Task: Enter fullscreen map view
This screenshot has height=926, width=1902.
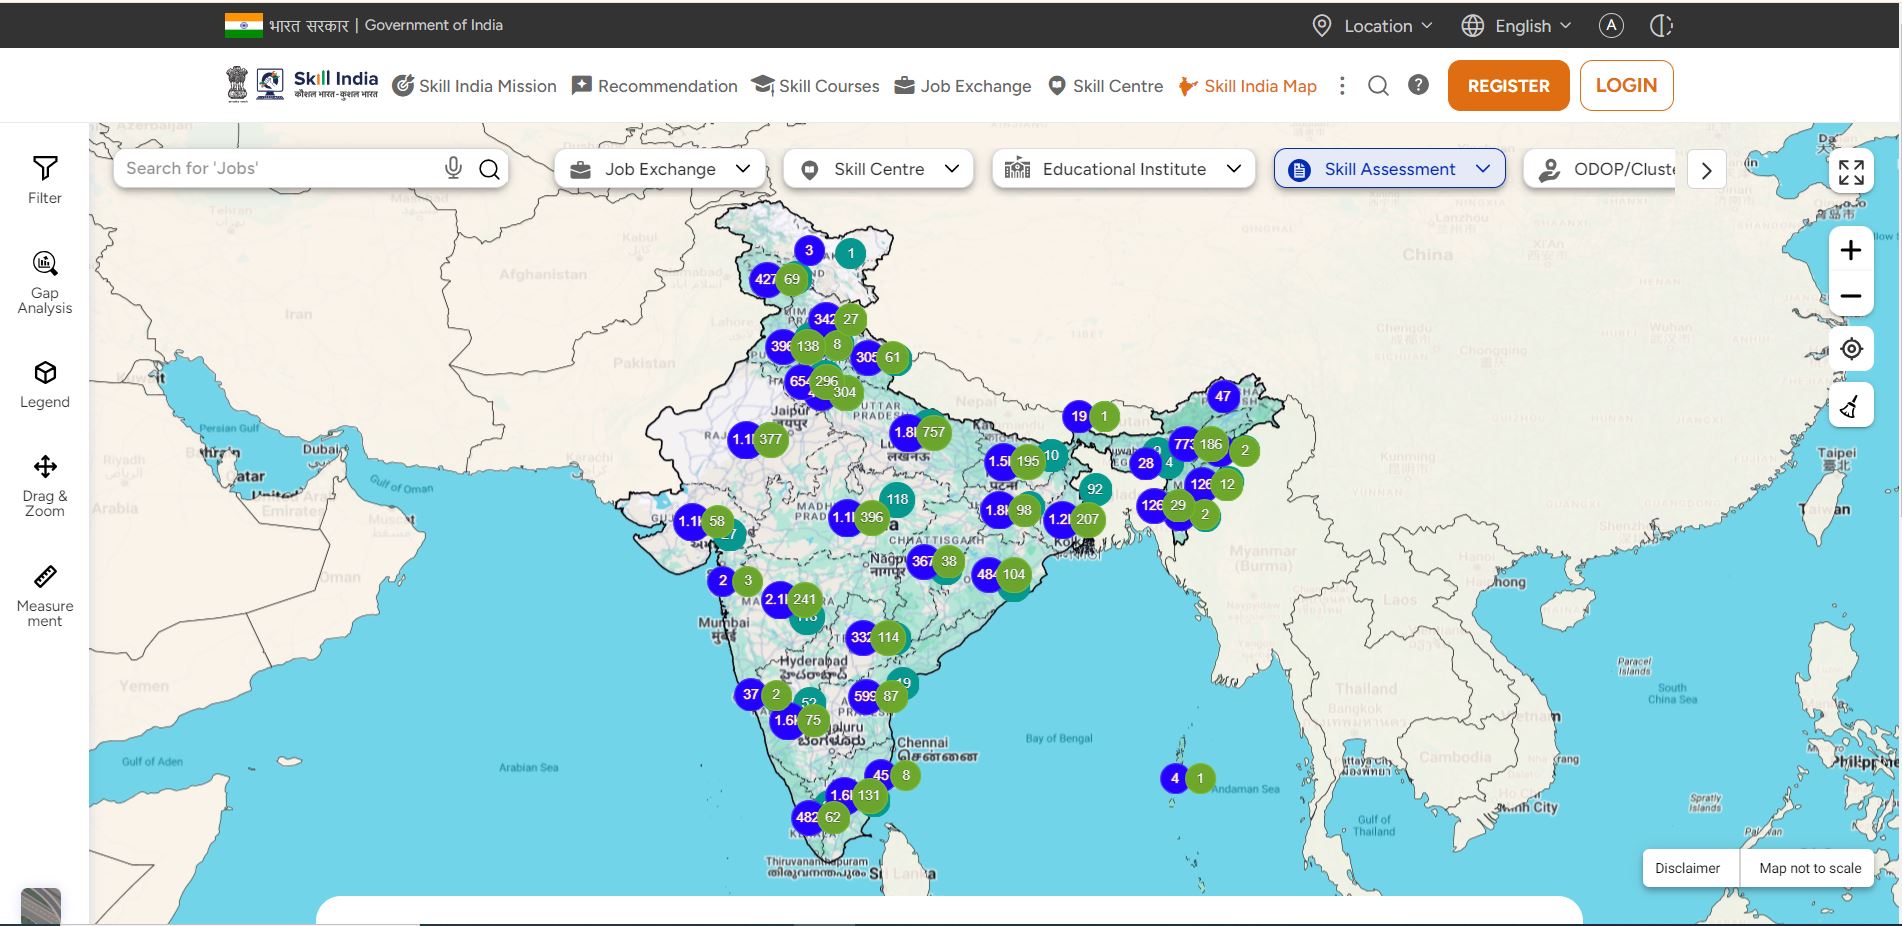Action: pos(1851,172)
